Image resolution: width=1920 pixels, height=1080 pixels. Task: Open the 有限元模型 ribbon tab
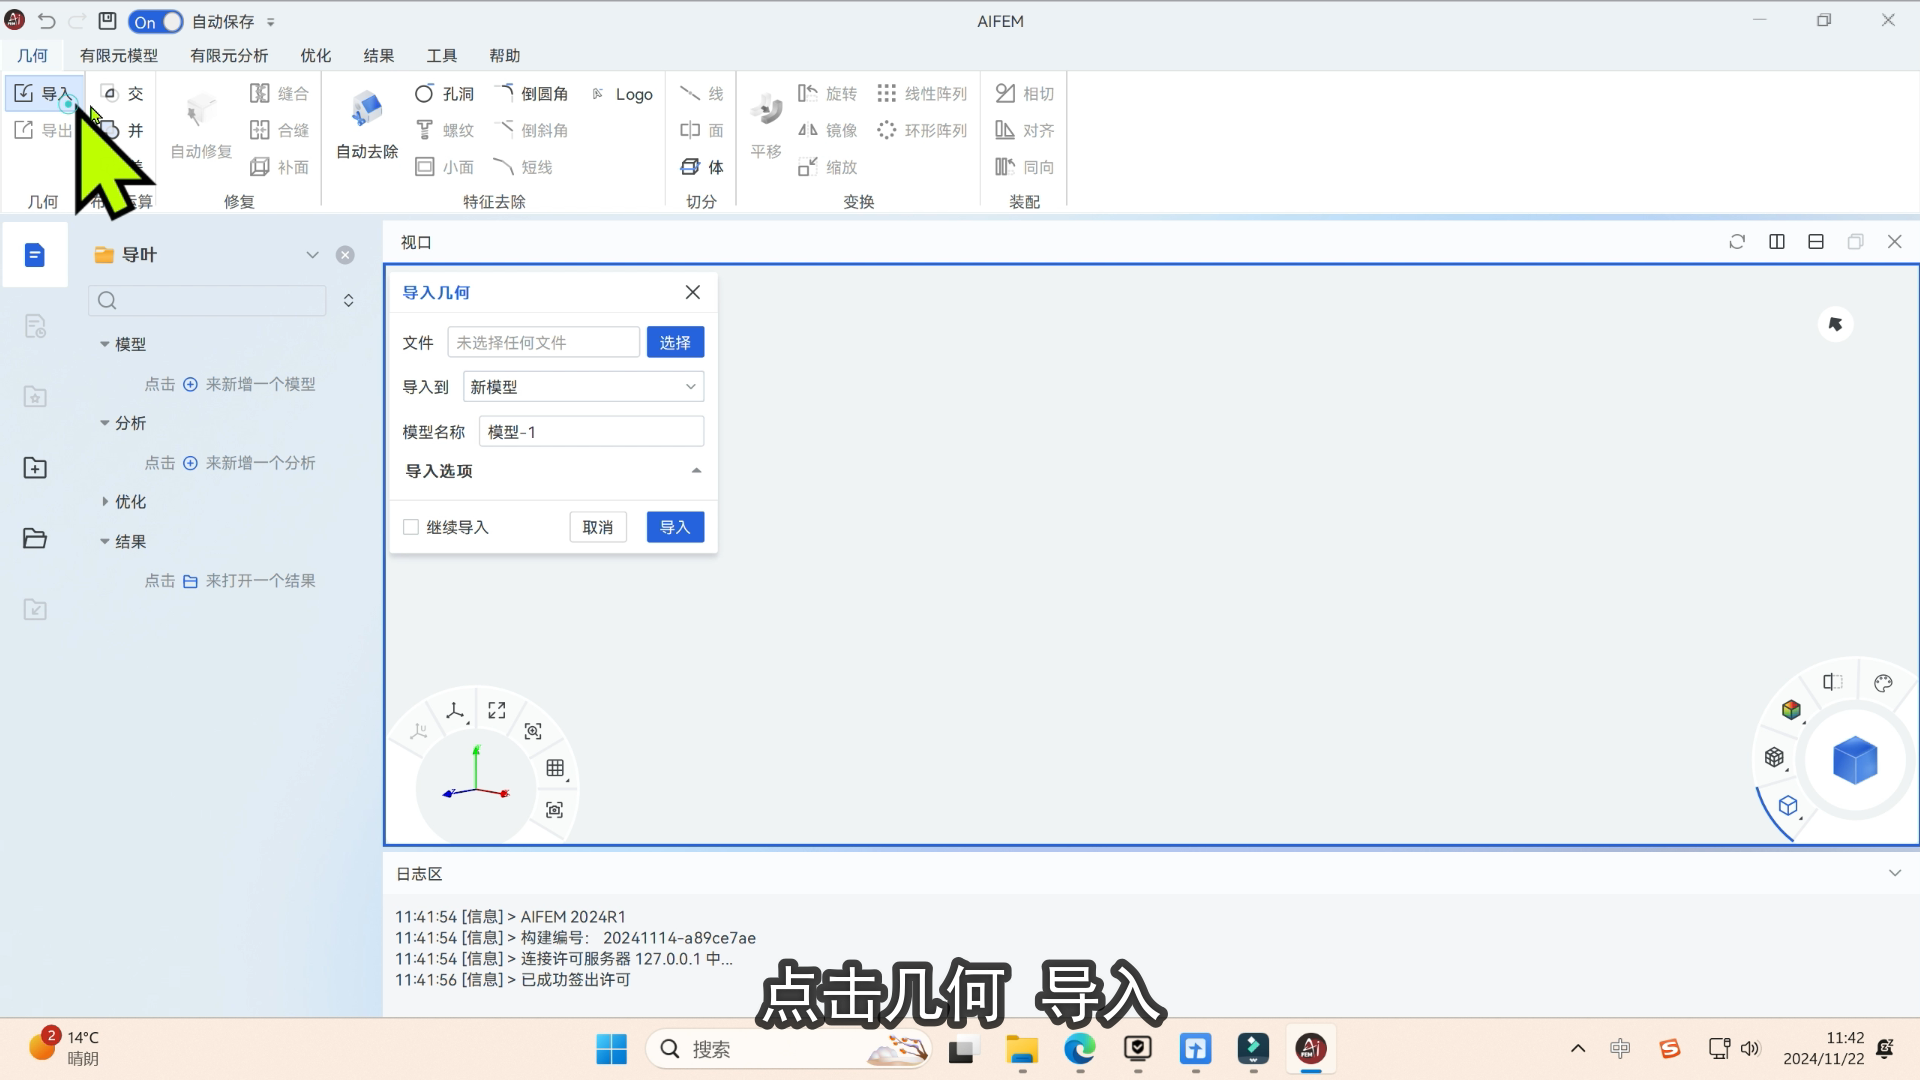[x=119, y=56]
